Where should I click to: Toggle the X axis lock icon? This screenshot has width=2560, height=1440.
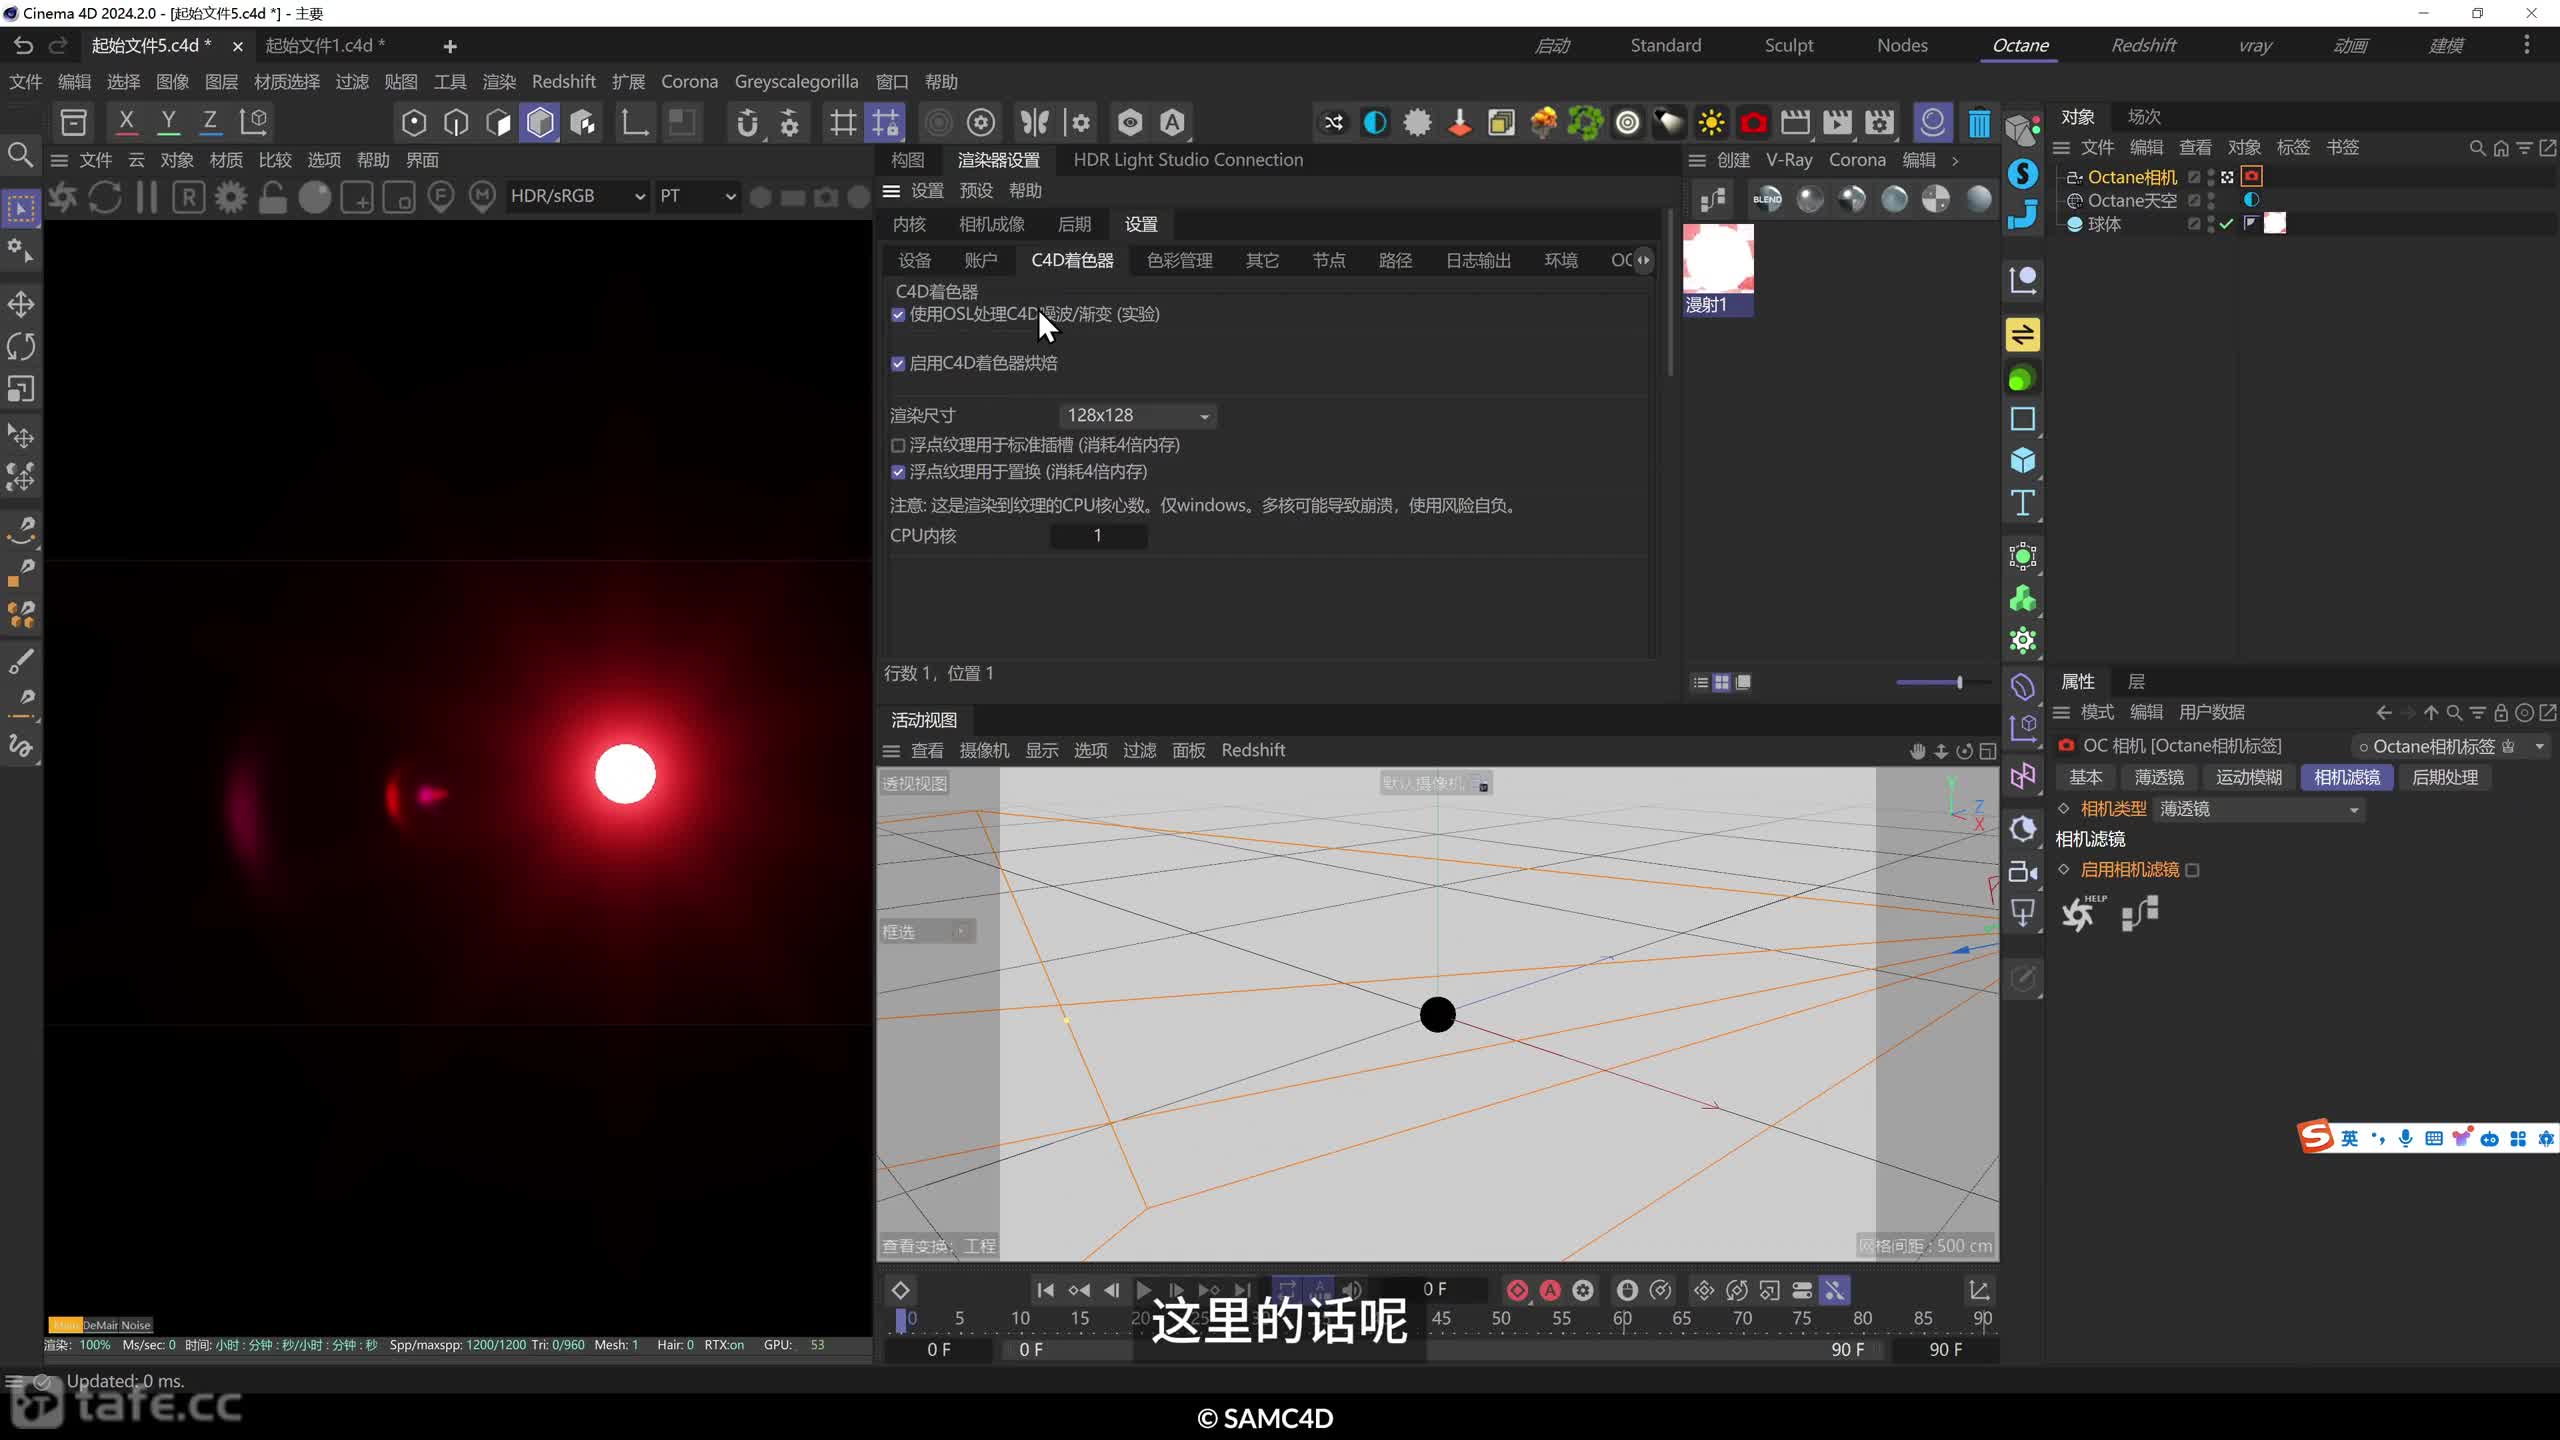coord(126,122)
